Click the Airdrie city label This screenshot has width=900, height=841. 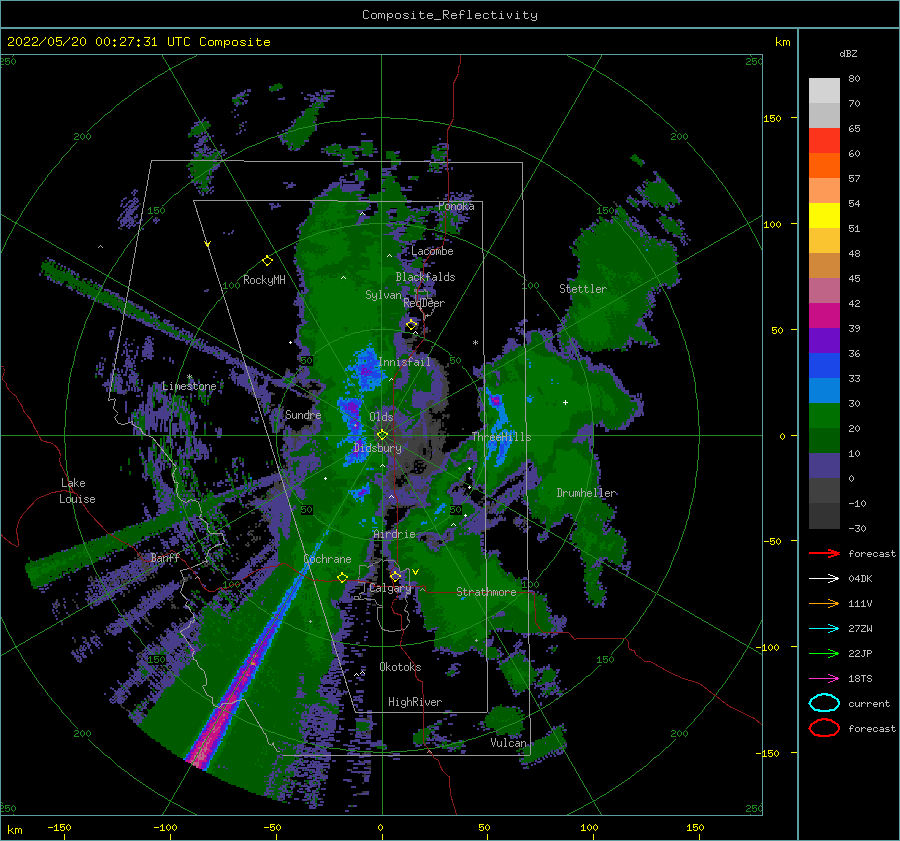(x=394, y=534)
